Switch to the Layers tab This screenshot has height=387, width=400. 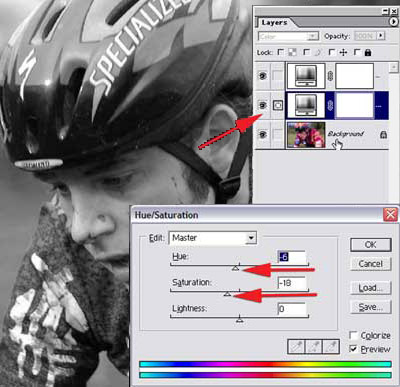274,22
